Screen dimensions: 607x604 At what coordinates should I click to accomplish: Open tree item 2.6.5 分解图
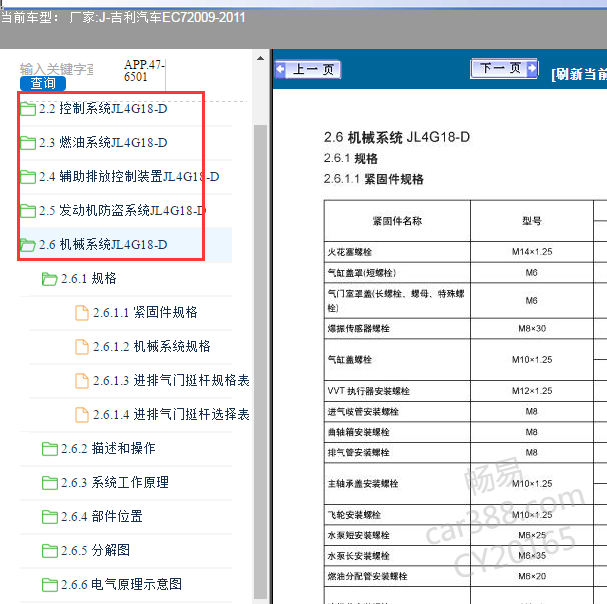coord(95,551)
